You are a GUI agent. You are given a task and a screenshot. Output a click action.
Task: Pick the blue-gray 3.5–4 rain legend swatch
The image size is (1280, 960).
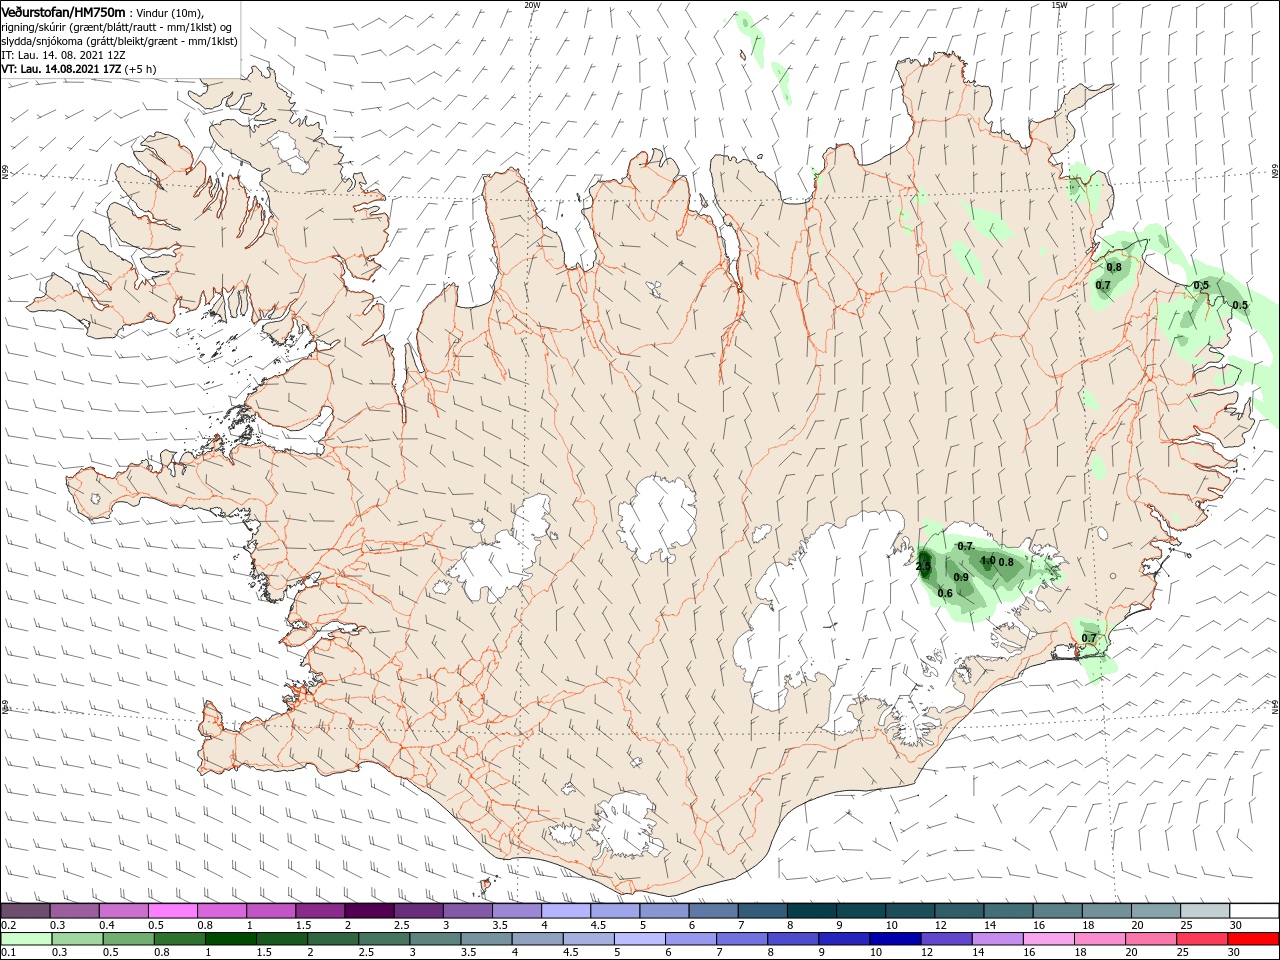pos(486,939)
